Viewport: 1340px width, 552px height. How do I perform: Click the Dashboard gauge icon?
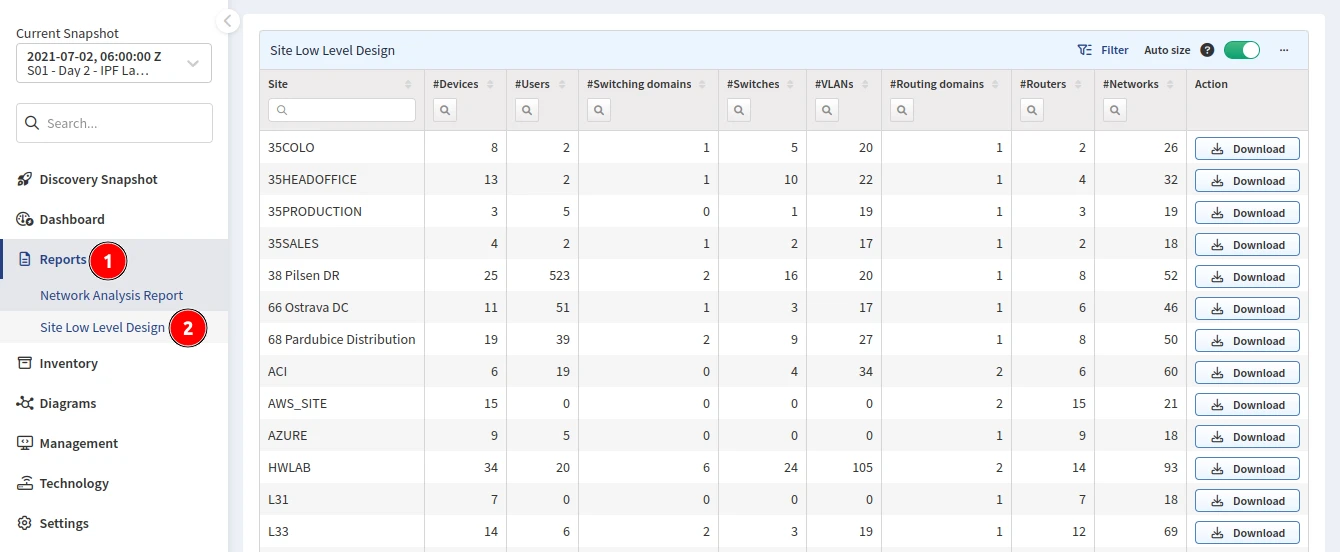pos(25,220)
